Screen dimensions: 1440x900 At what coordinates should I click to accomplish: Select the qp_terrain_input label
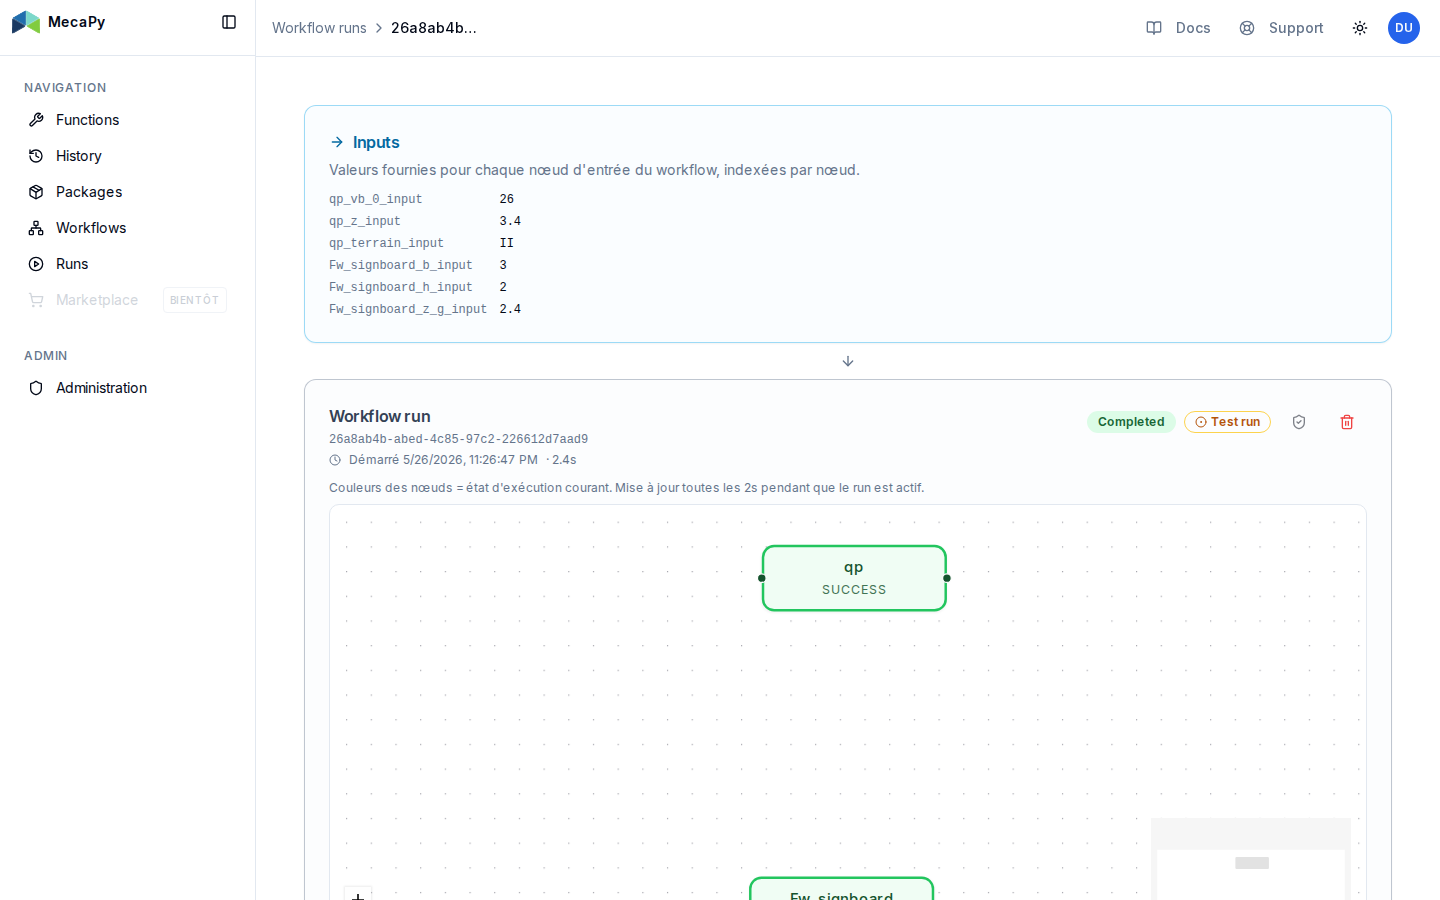386,243
